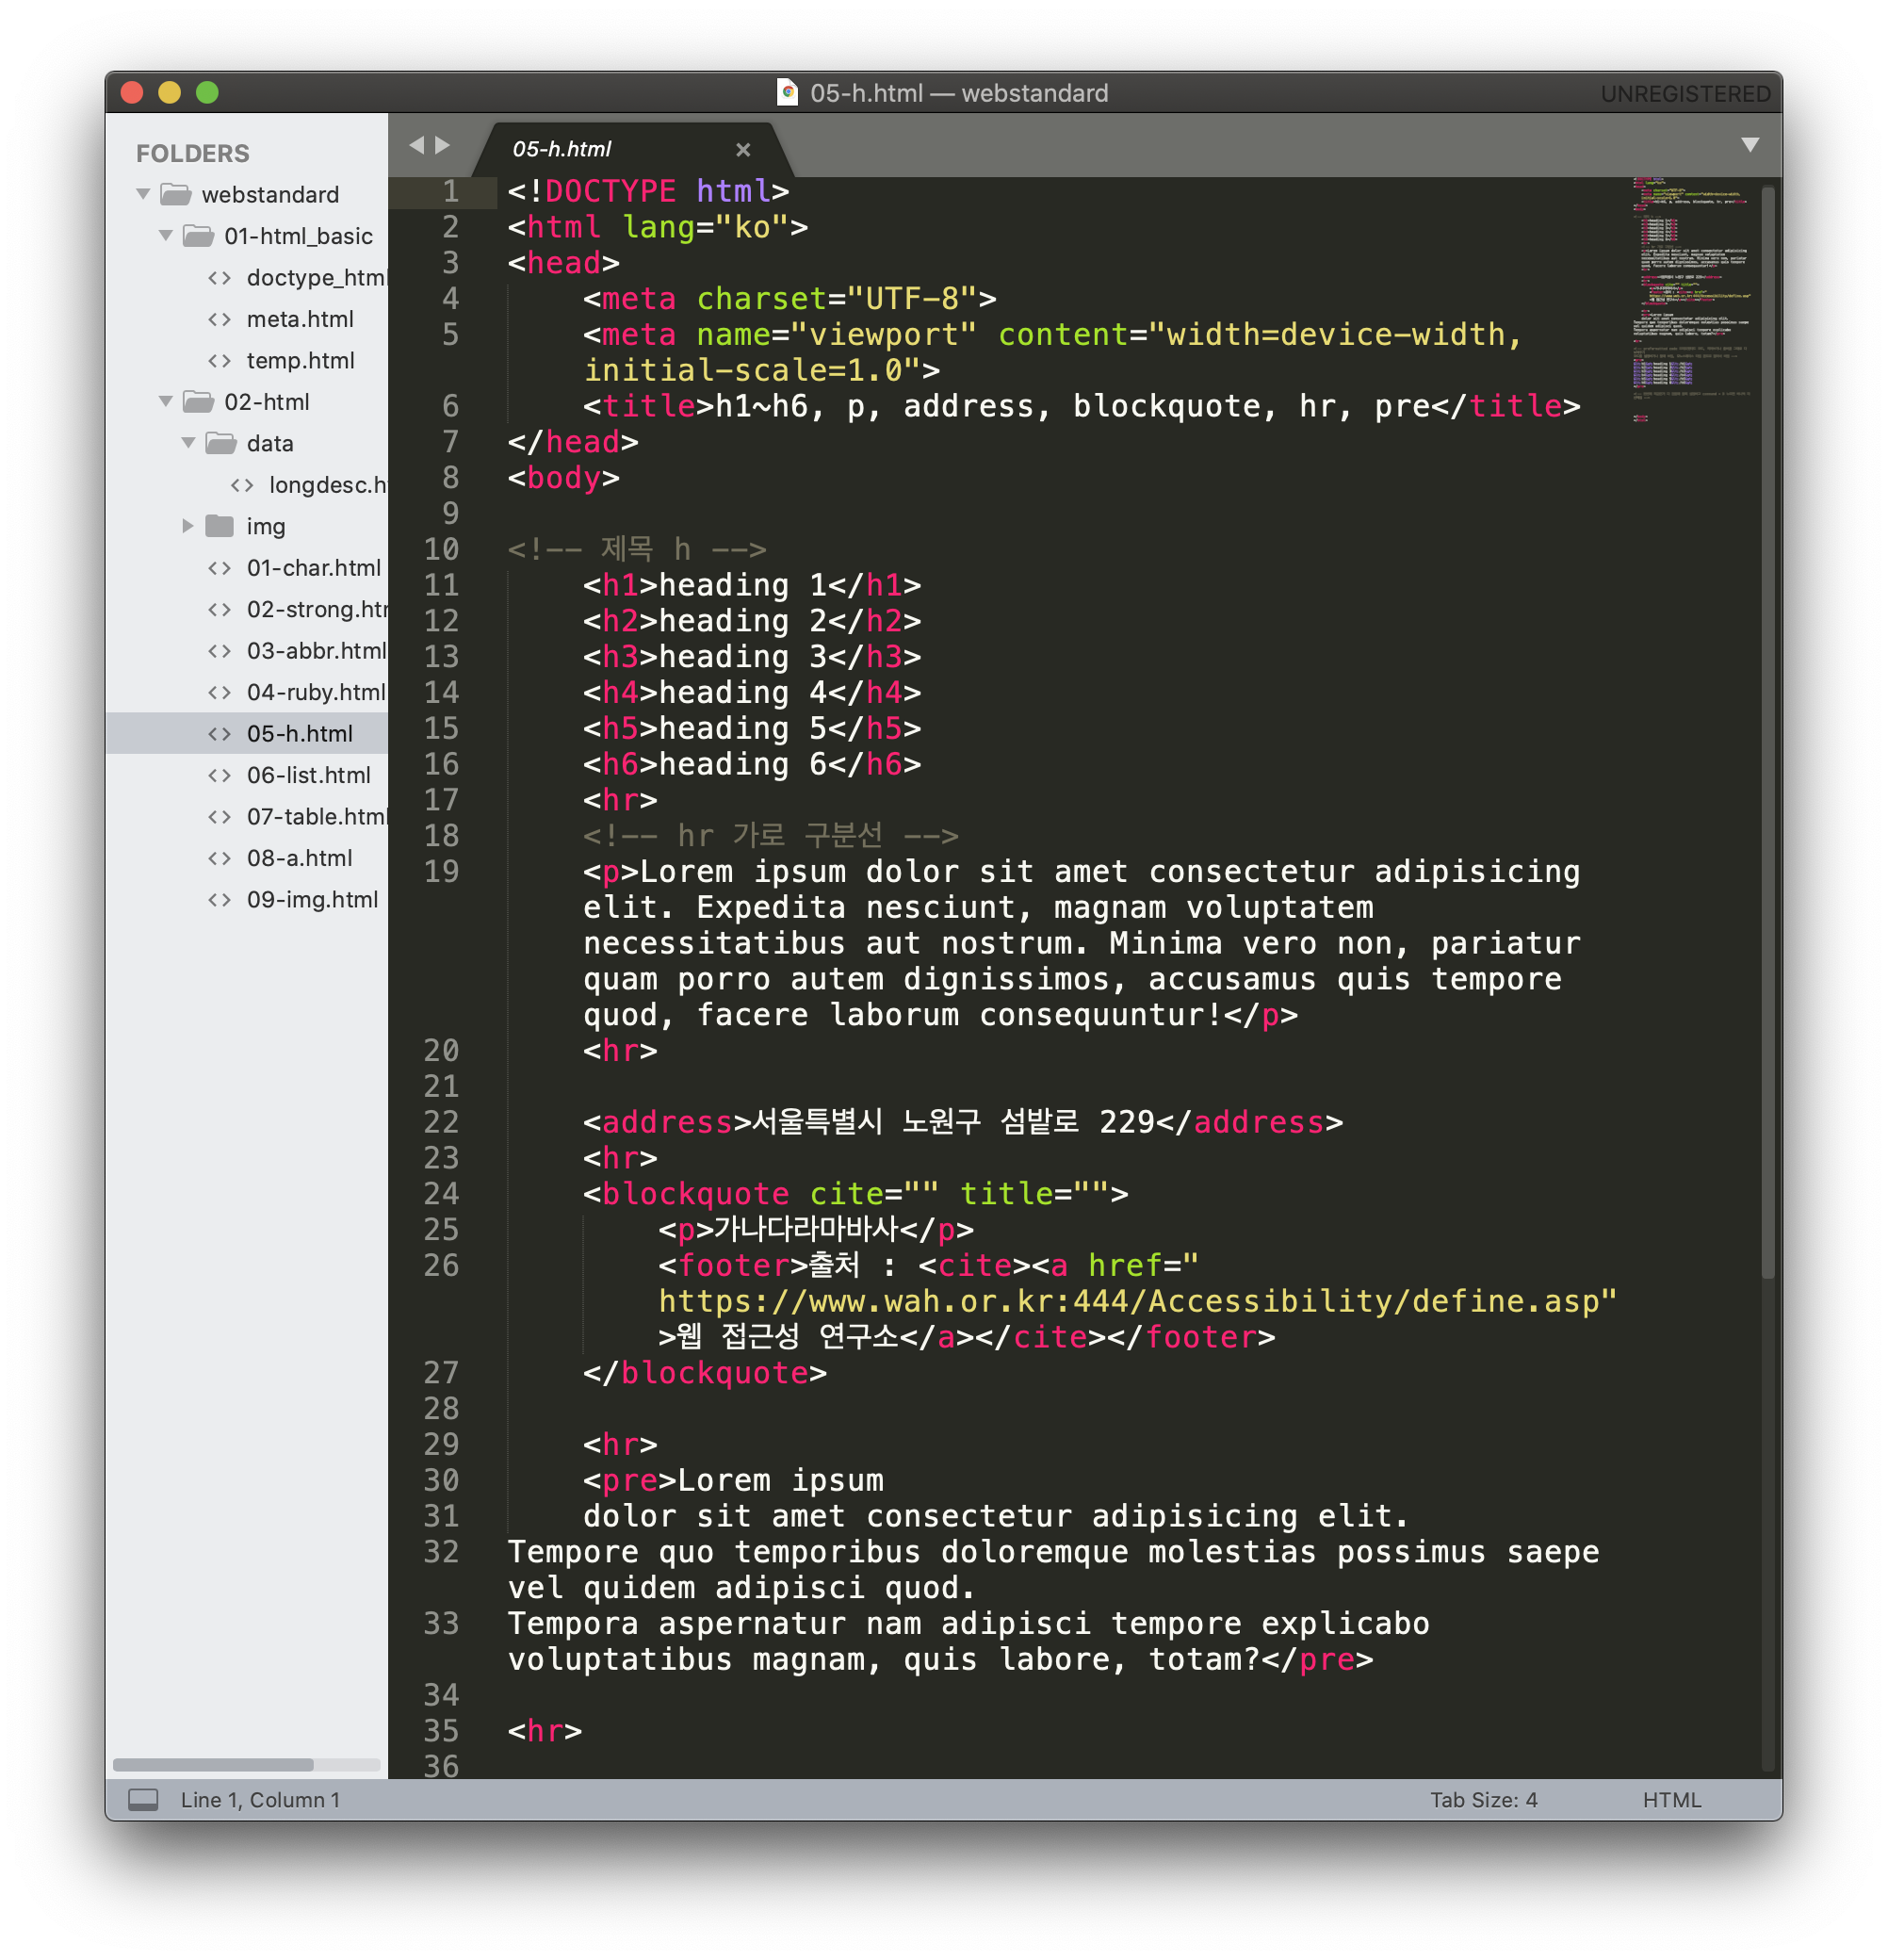1888x1960 pixels.
Task: Expand the img folder
Action: 187,526
